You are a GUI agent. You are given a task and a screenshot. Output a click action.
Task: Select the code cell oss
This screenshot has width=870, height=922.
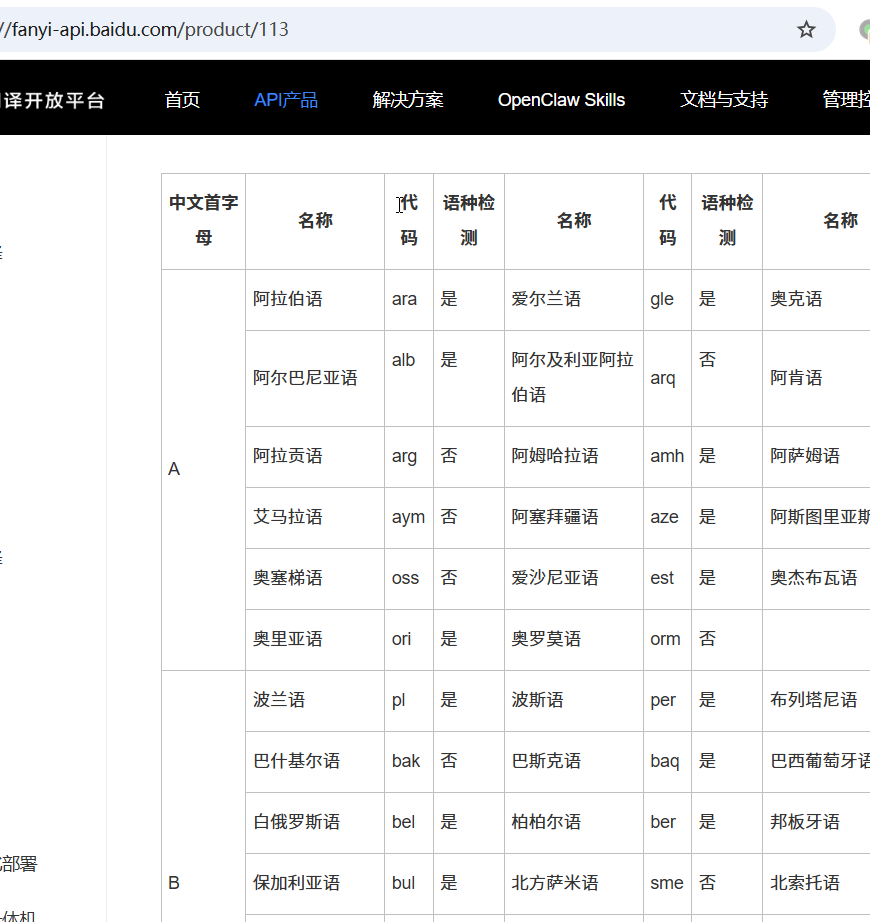[x=409, y=579]
